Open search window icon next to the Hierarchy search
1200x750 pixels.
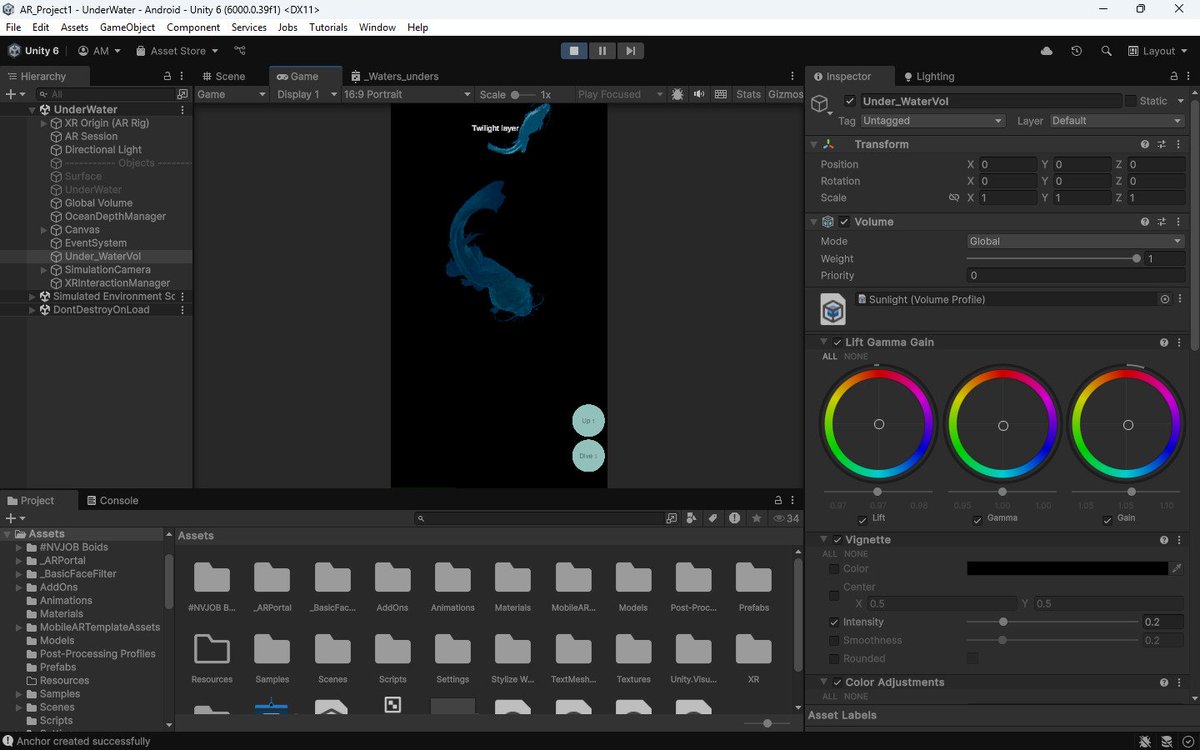182,94
